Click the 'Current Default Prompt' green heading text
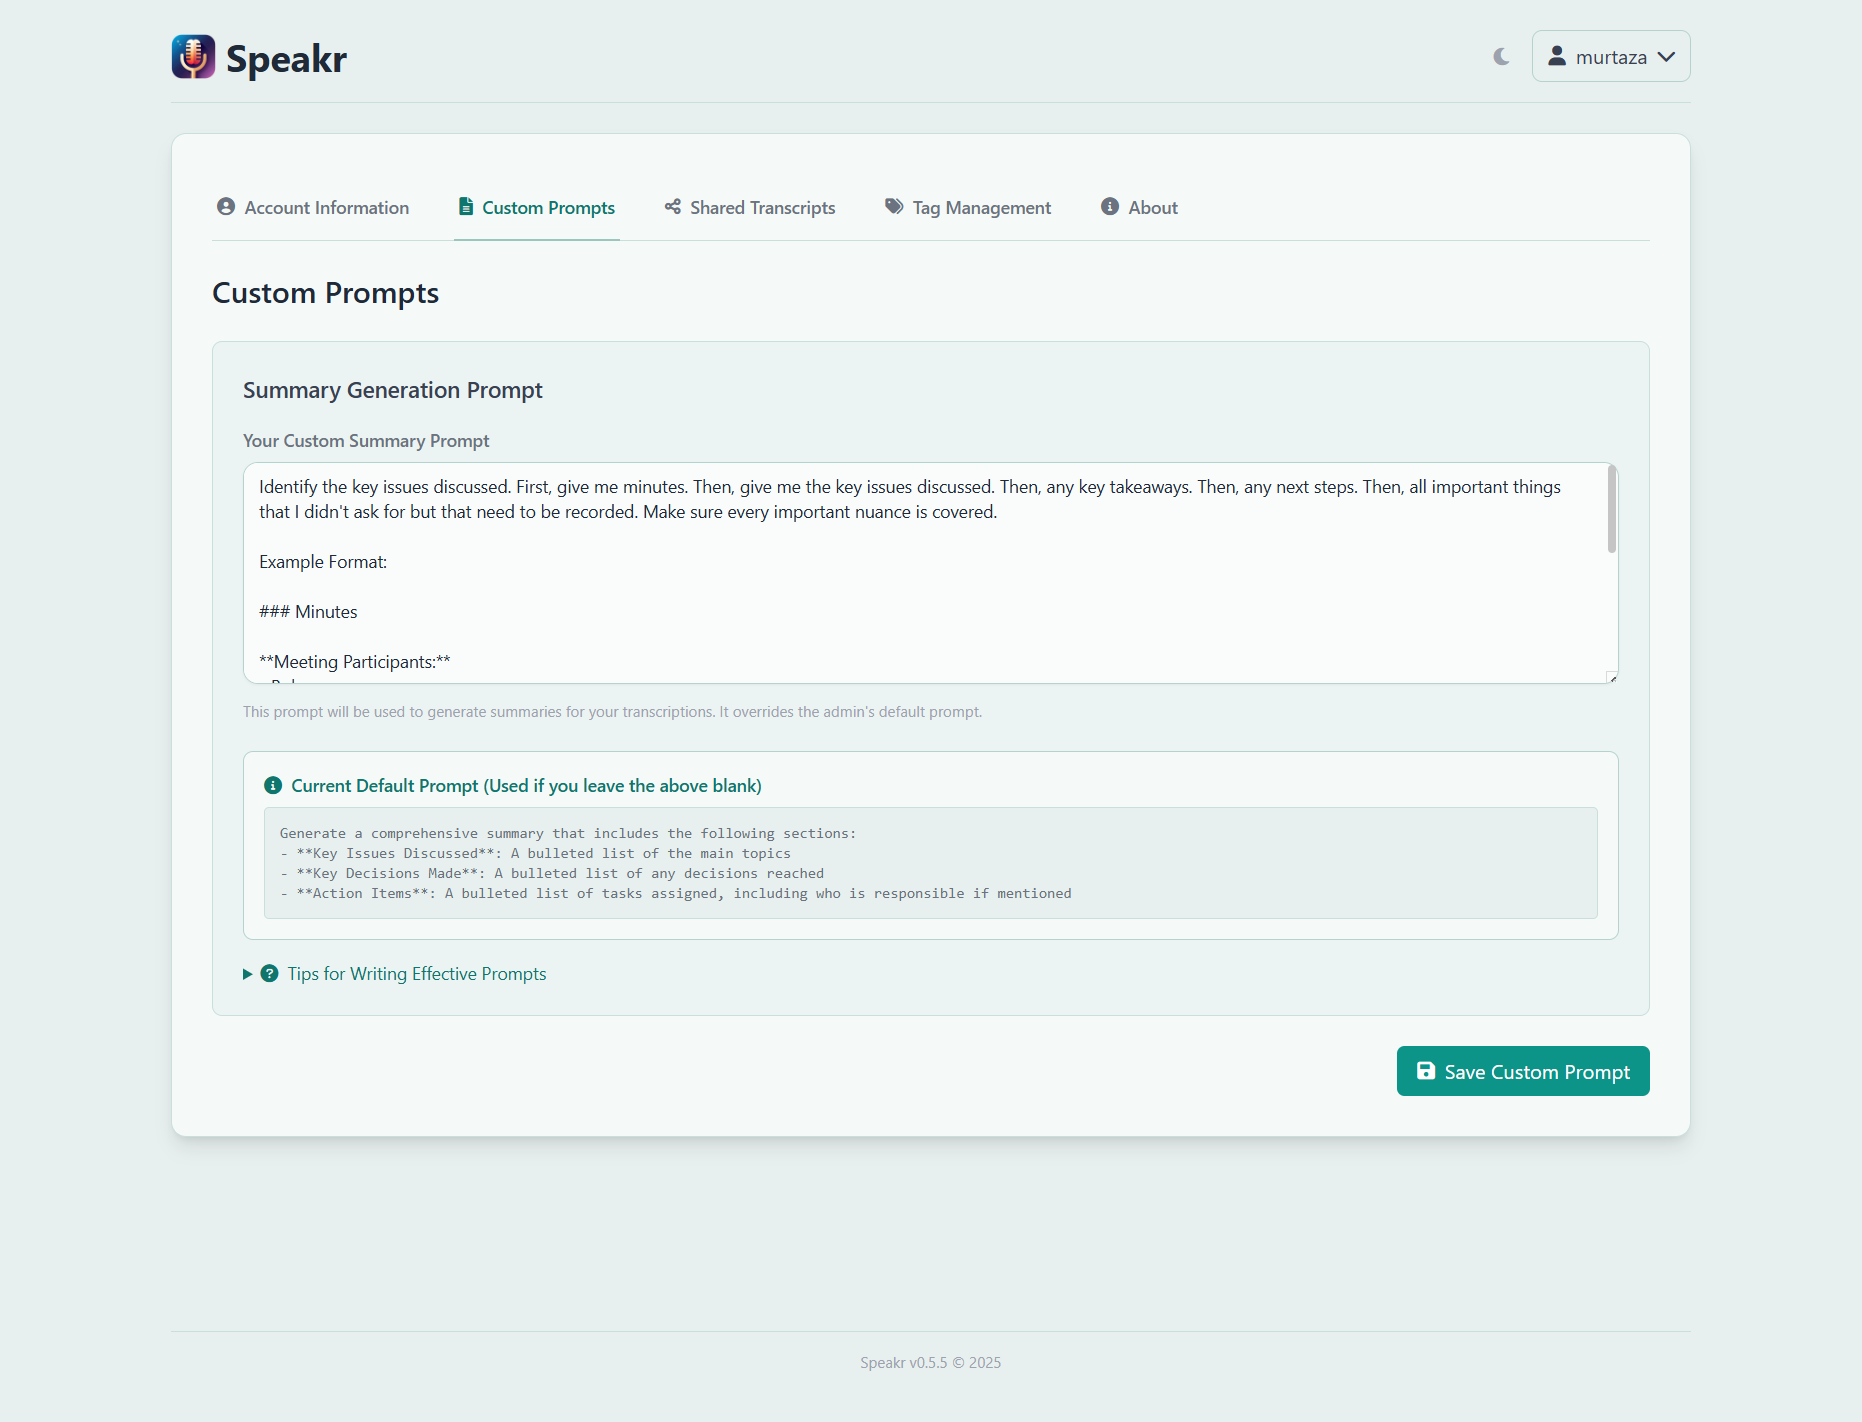Viewport: 1862px width, 1422px height. click(x=526, y=786)
